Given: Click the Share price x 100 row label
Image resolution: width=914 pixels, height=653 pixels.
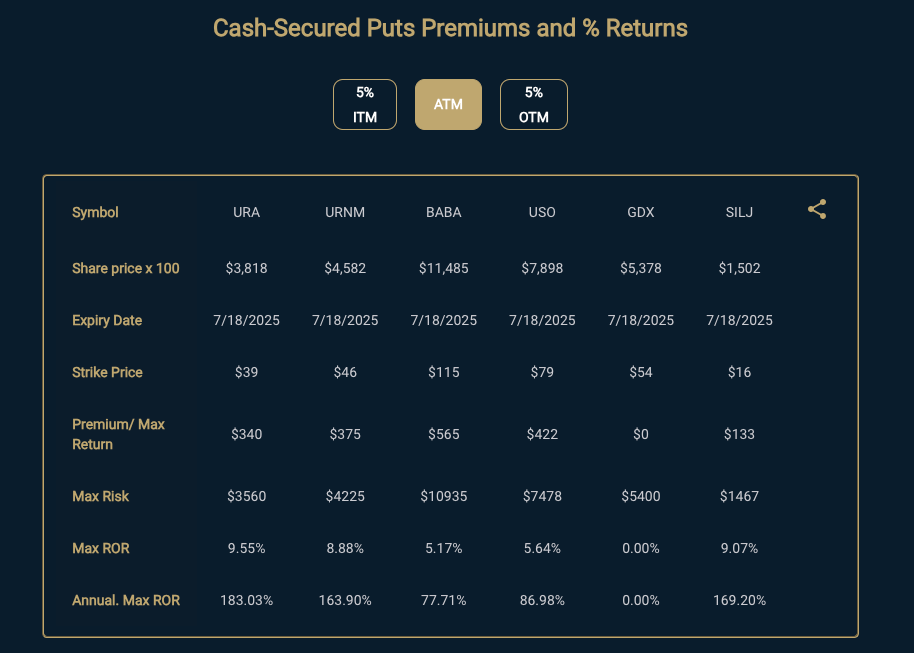Looking at the screenshot, I should point(126,268).
